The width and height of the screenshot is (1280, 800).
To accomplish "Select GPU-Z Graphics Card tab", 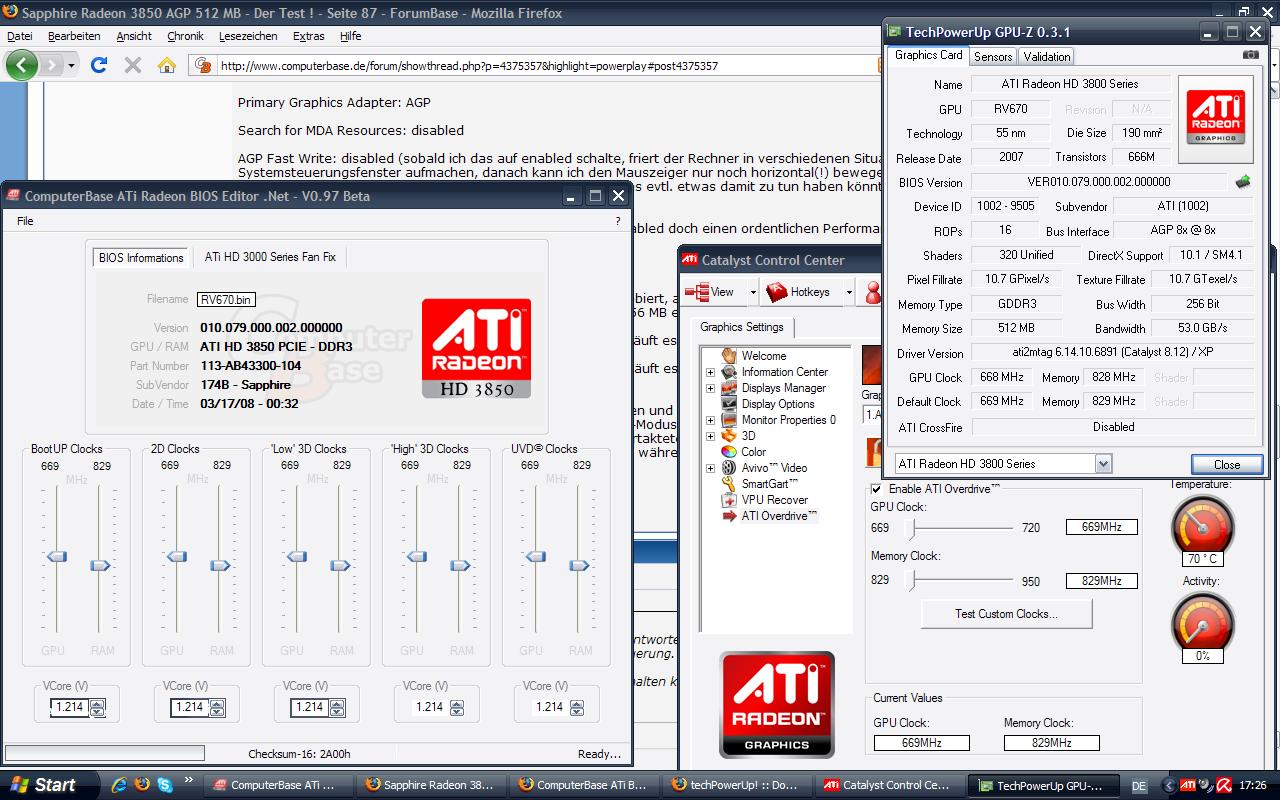I will tap(928, 56).
